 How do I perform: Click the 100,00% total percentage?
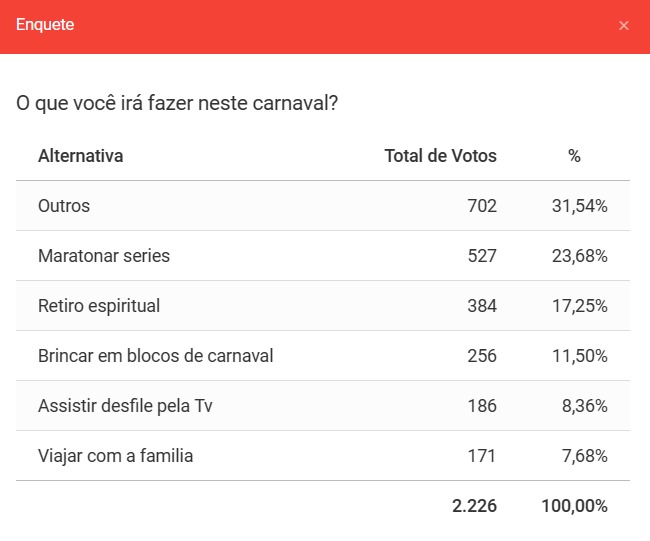[x=574, y=506]
